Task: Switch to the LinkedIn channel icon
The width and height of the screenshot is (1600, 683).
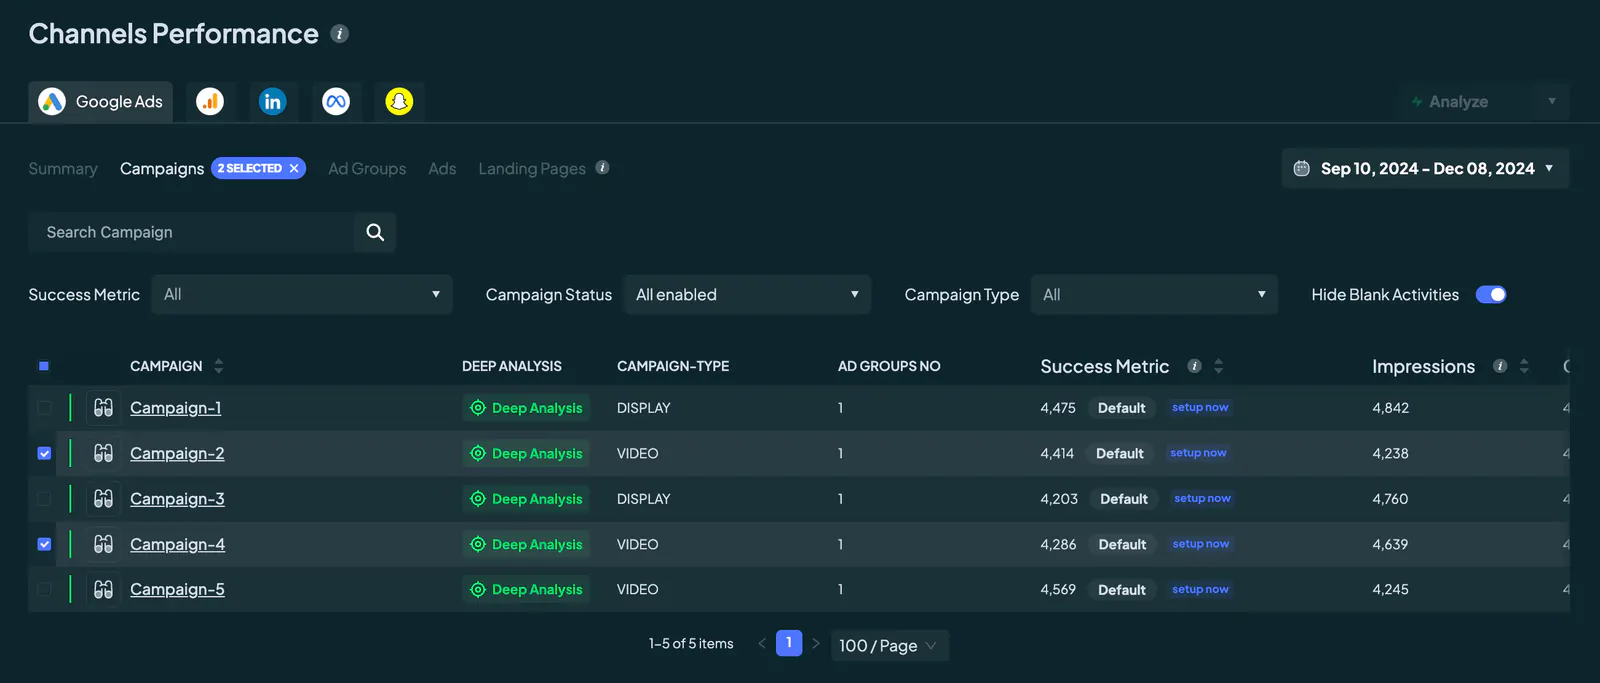Action: 272,101
